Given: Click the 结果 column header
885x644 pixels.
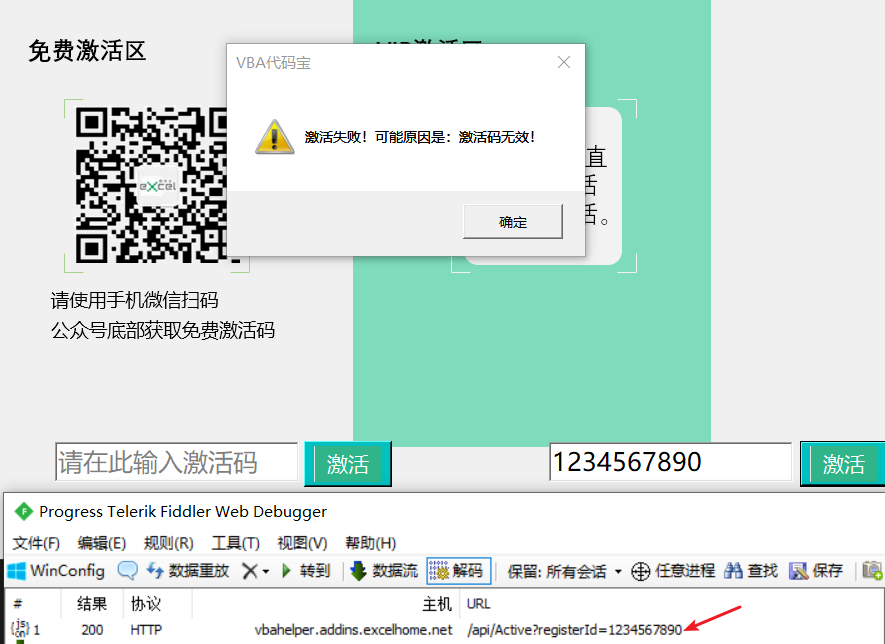Looking at the screenshot, I should coord(92,604).
